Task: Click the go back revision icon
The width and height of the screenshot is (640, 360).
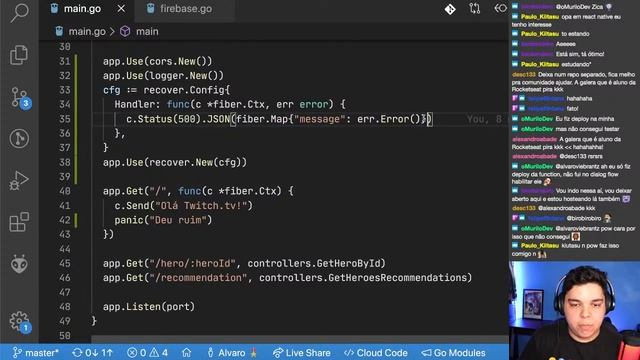Action: (500, 9)
